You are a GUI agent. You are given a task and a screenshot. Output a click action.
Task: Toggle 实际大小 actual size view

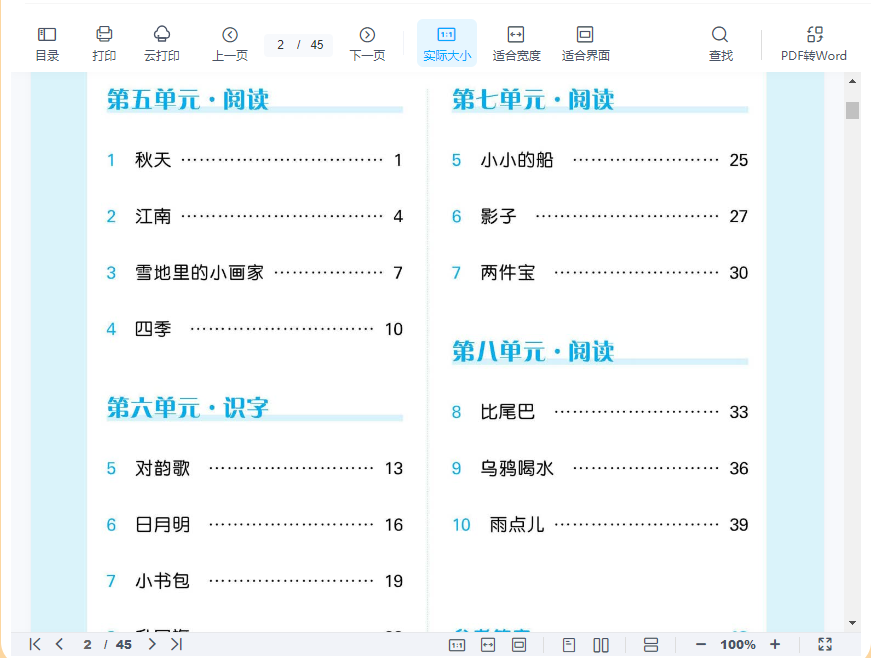pyautogui.click(x=447, y=43)
